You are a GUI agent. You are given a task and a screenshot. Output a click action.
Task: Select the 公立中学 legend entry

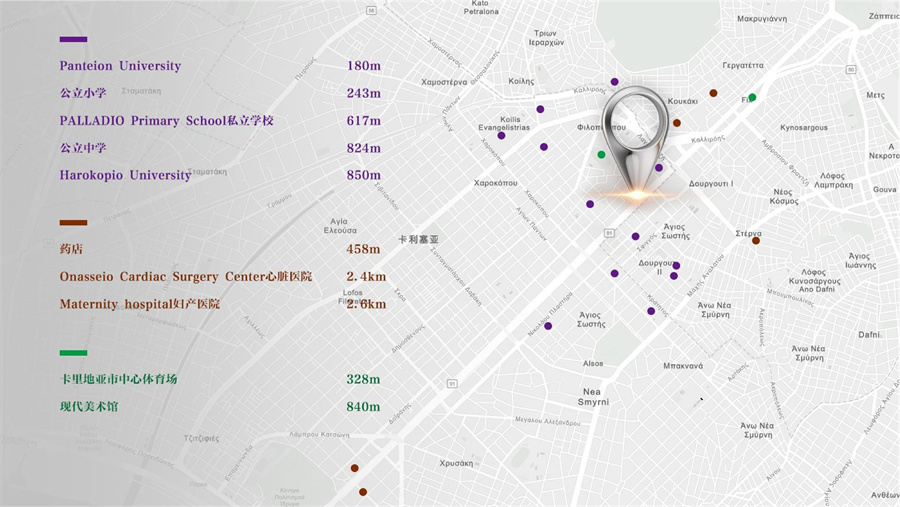tap(83, 148)
